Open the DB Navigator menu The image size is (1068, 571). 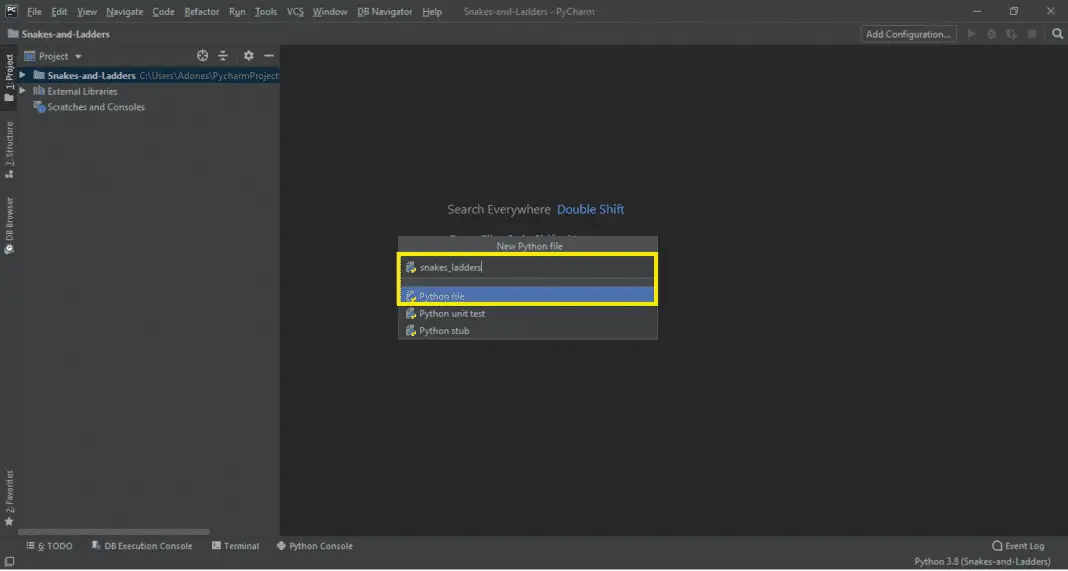pyautogui.click(x=384, y=12)
